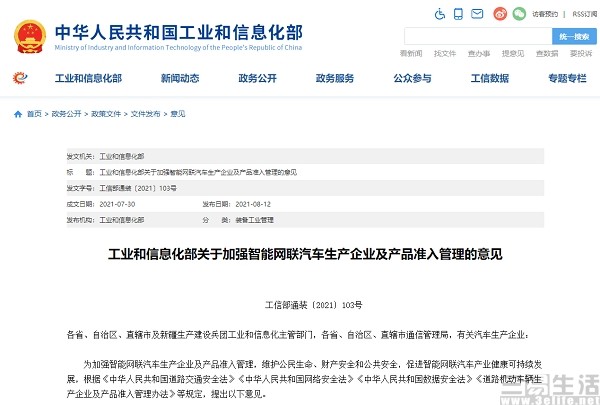The width and height of the screenshot is (600, 405).
Task: Open 政务公开 navigation menu
Action: pyautogui.click(x=258, y=78)
